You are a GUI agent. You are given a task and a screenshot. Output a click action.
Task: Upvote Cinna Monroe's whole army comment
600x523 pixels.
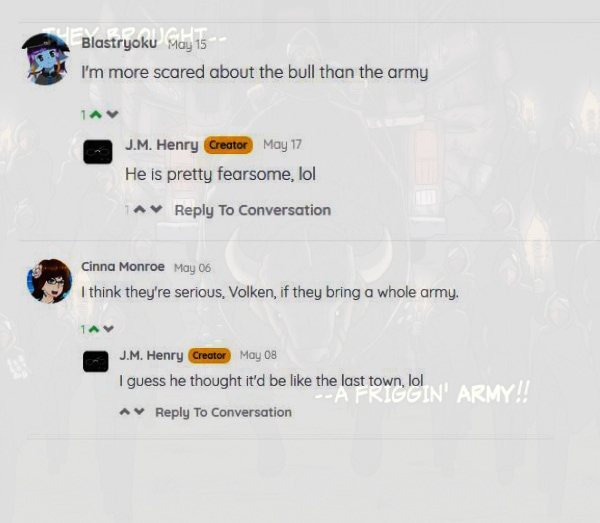click(x=94, y=329)
